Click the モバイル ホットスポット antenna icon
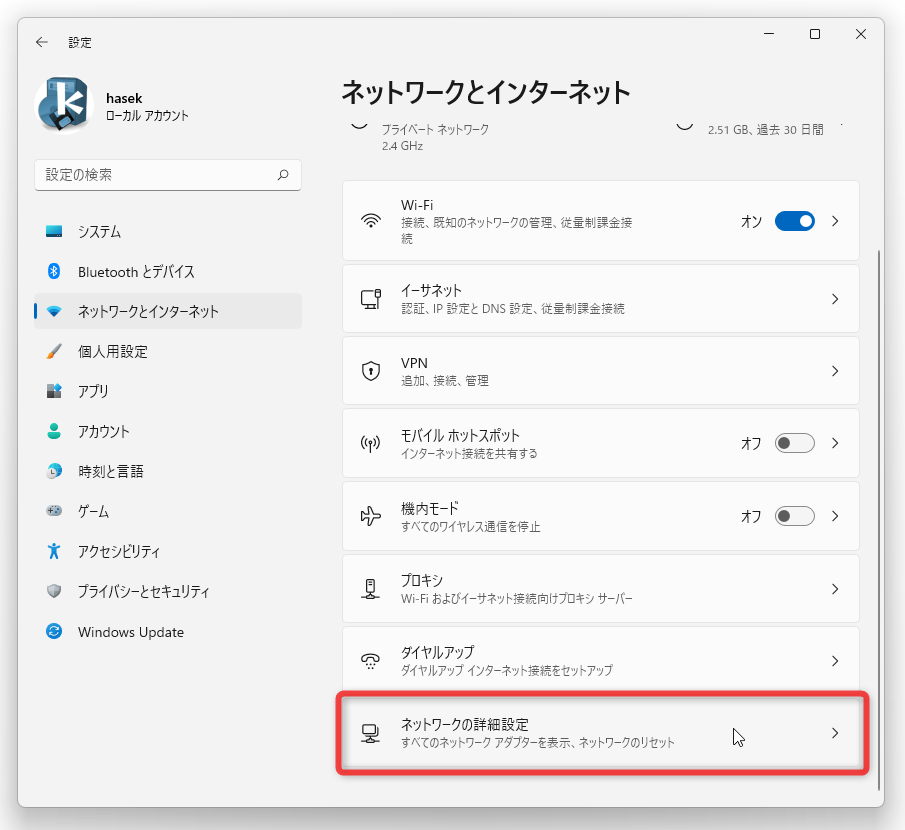 (371, 443)
